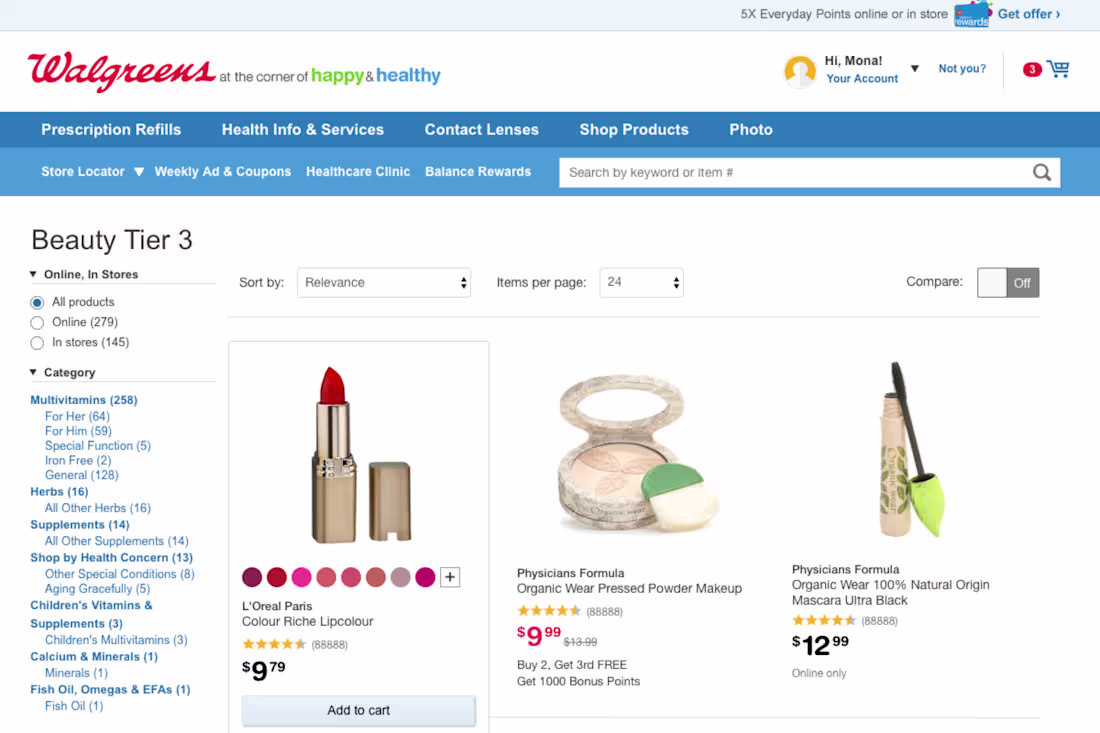Add the L'Oreal lipstick to cart

(358, 711)
